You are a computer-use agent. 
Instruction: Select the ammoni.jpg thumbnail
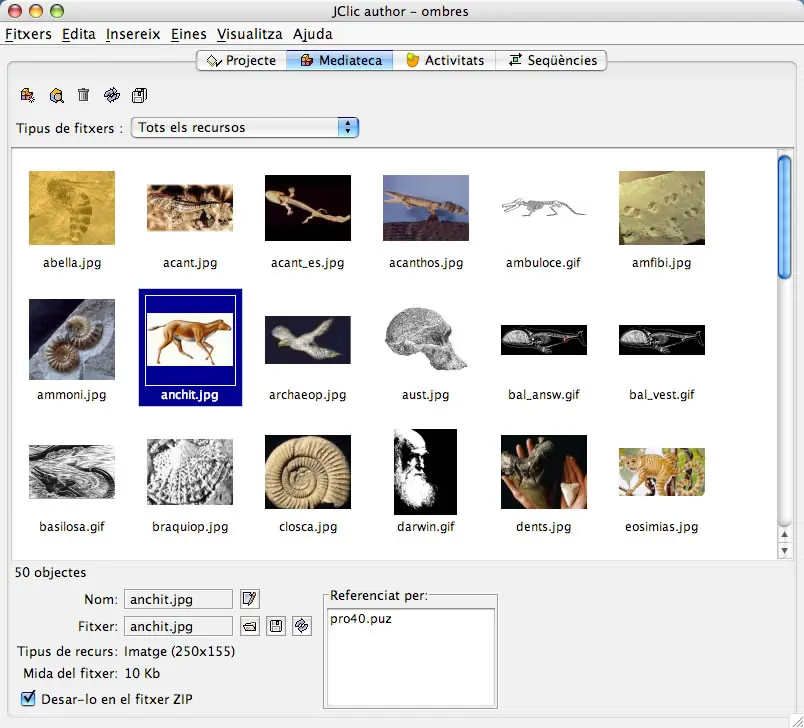click(x=72, y=339)
